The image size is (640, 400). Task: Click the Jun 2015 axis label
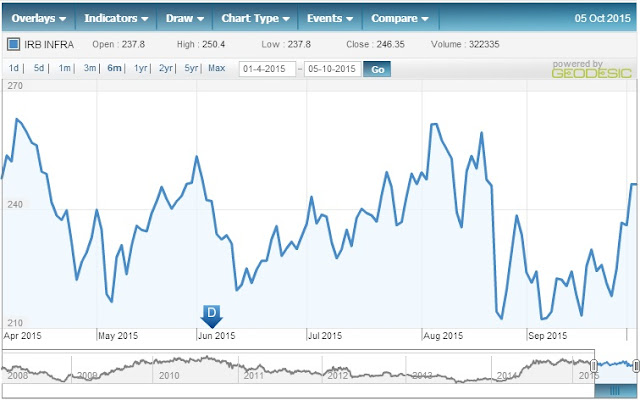point(216,336)
